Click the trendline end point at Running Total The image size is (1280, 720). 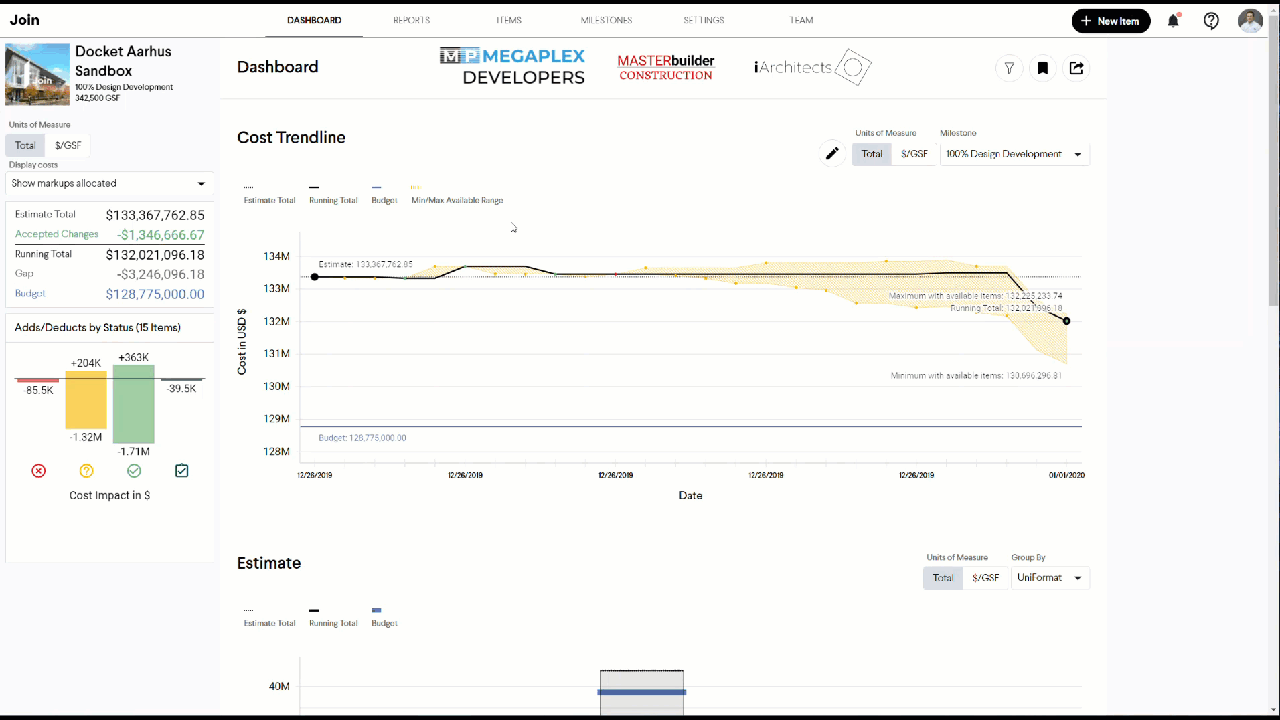pos(1067,321)
